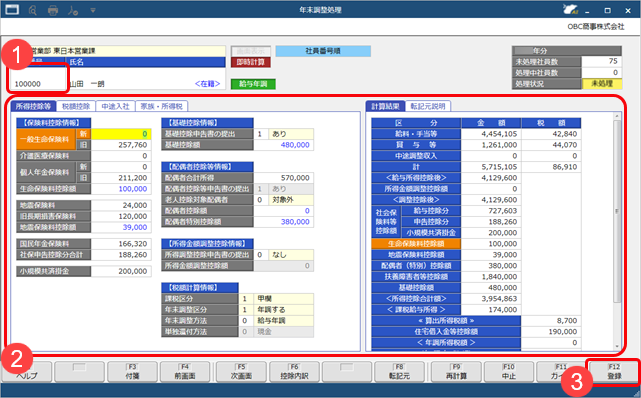
Task: Click the yellow new 一般生命保険料 input field
Action: point(121,134)
